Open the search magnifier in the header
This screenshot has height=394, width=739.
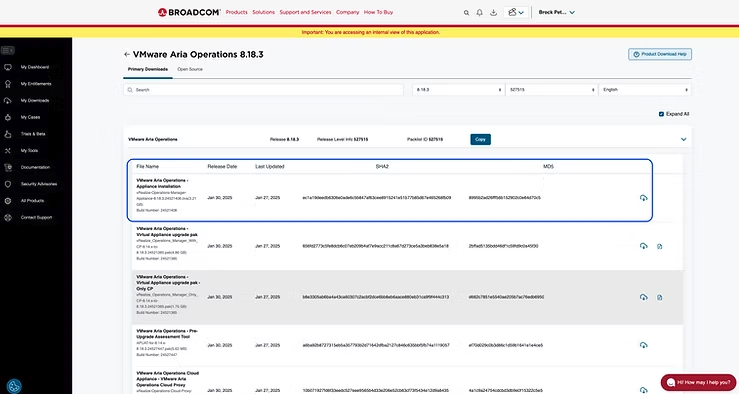coord(466,13)
